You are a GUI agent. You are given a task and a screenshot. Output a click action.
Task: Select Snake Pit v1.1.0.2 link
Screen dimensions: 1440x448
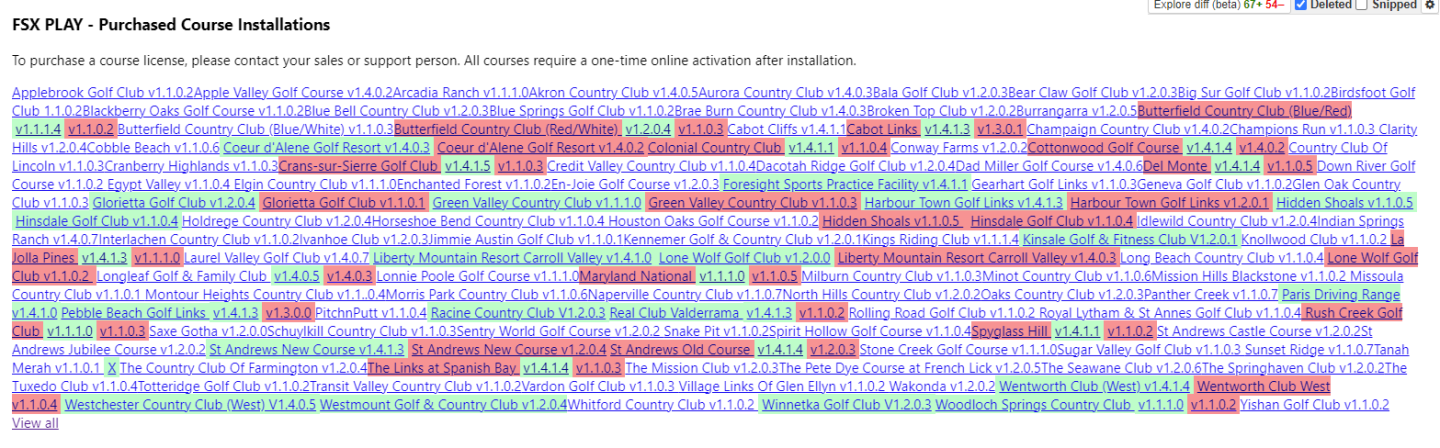coord(716,332)
